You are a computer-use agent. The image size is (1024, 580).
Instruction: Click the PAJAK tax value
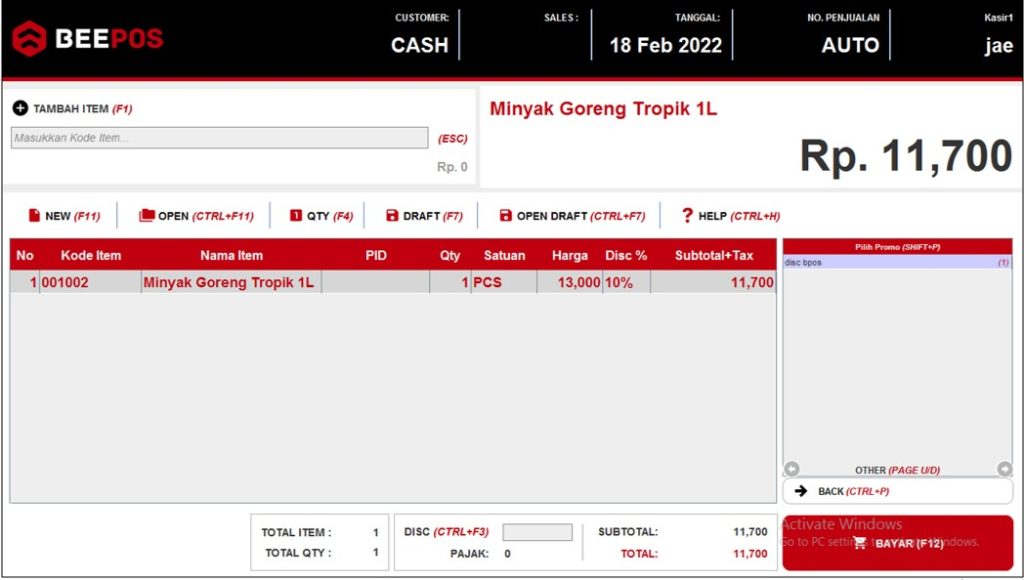click(507, 554)
